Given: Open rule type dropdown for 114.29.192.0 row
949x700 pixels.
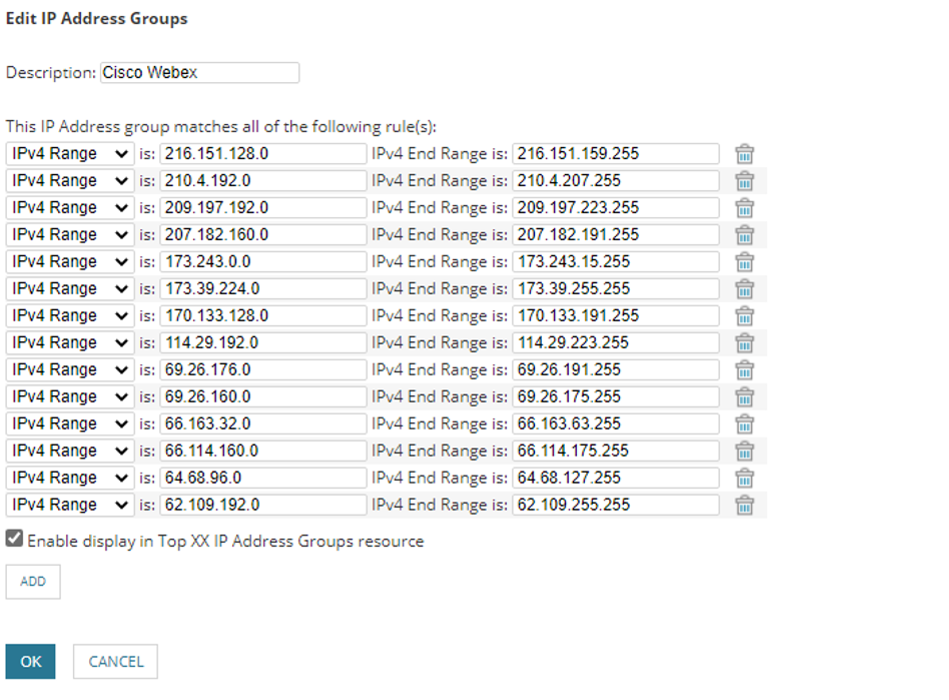Looking at the screenshot, I should pyautogui.click(x=70, y=342).
